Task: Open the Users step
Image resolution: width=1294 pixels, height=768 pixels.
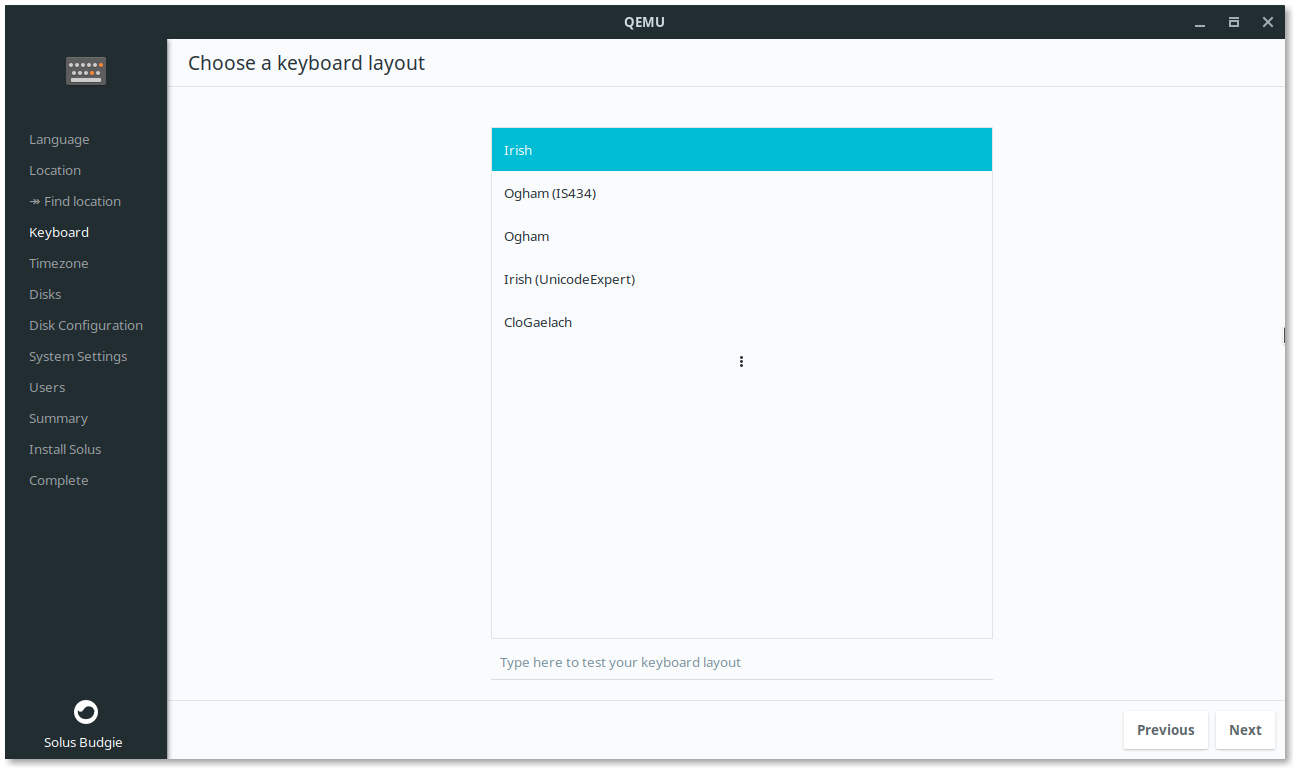Action: pos(47,387)
